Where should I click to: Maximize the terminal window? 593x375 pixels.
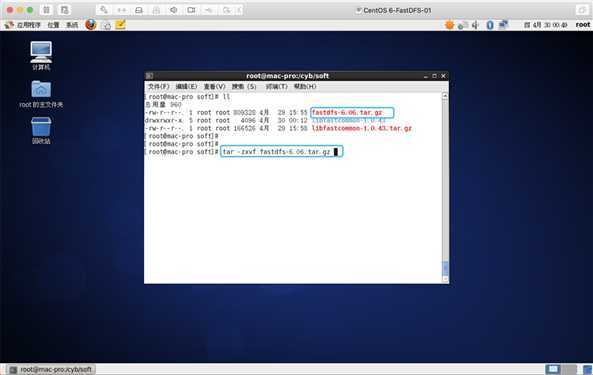434,76
